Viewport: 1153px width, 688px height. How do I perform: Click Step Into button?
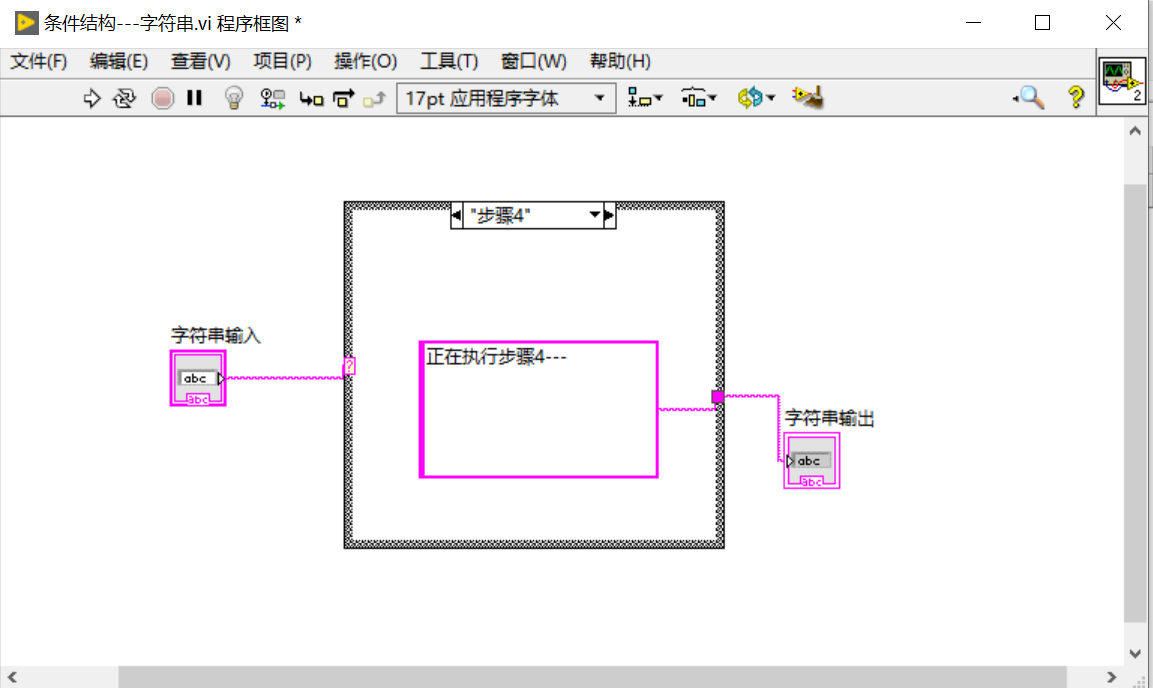tap(311, 98)
